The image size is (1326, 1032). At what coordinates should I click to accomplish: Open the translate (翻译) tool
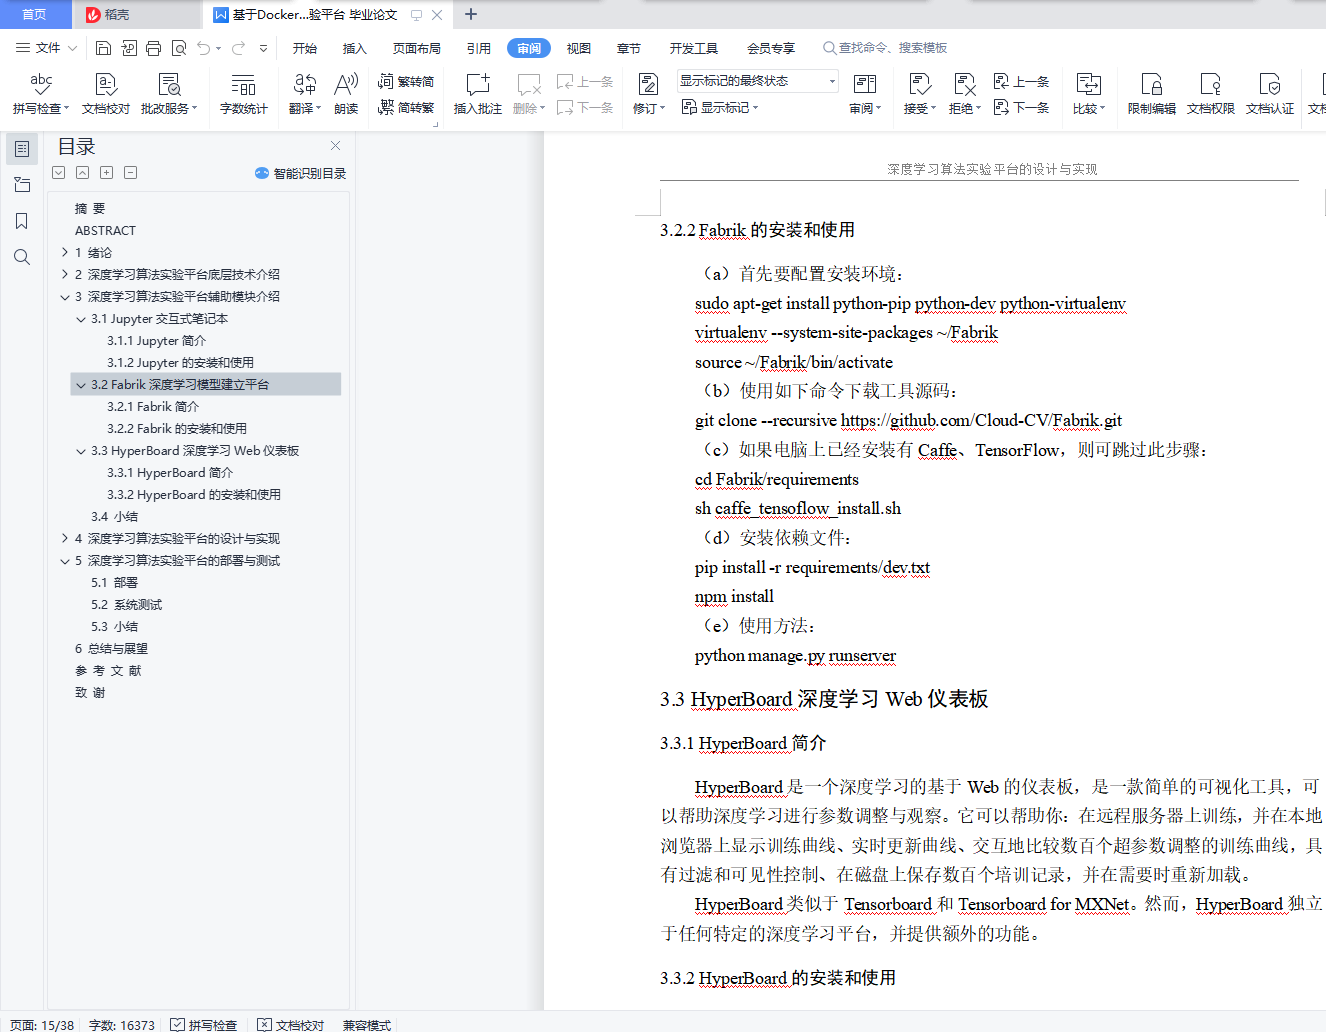click(x=305, y=94)
